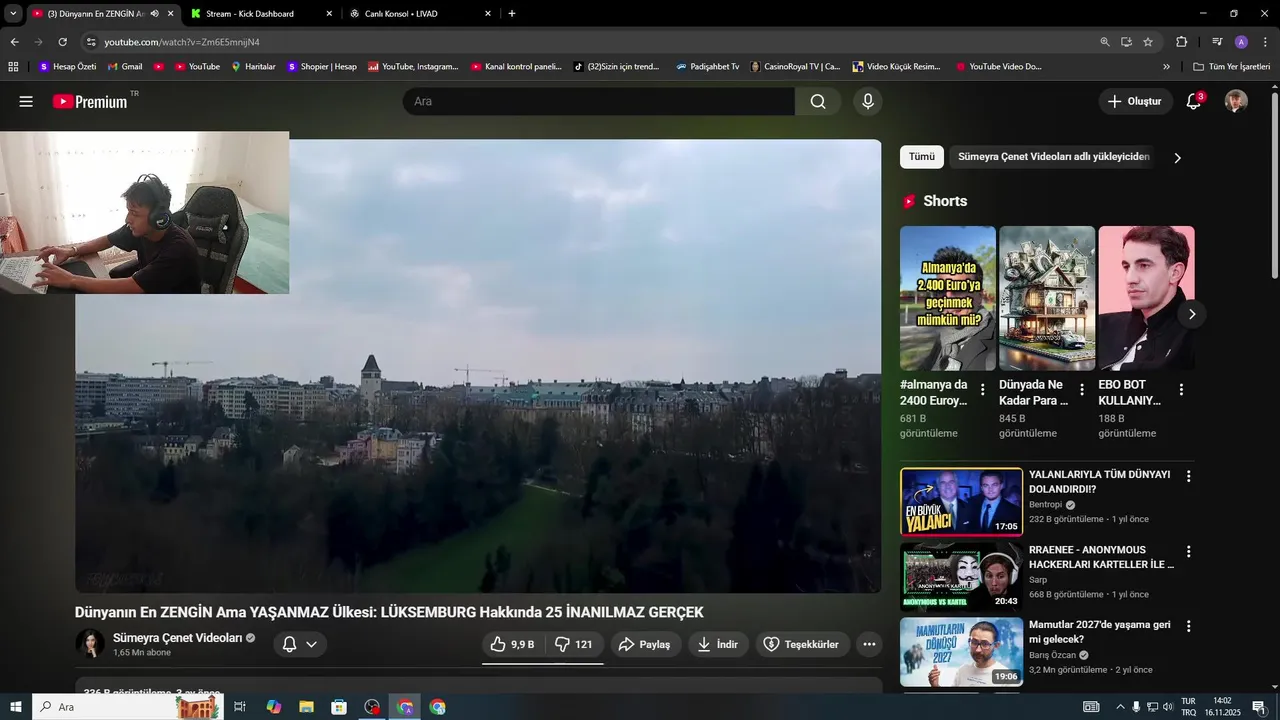1280x720 pixels.
Task: Start voice search with microphone icon
Action: [868, 101]
